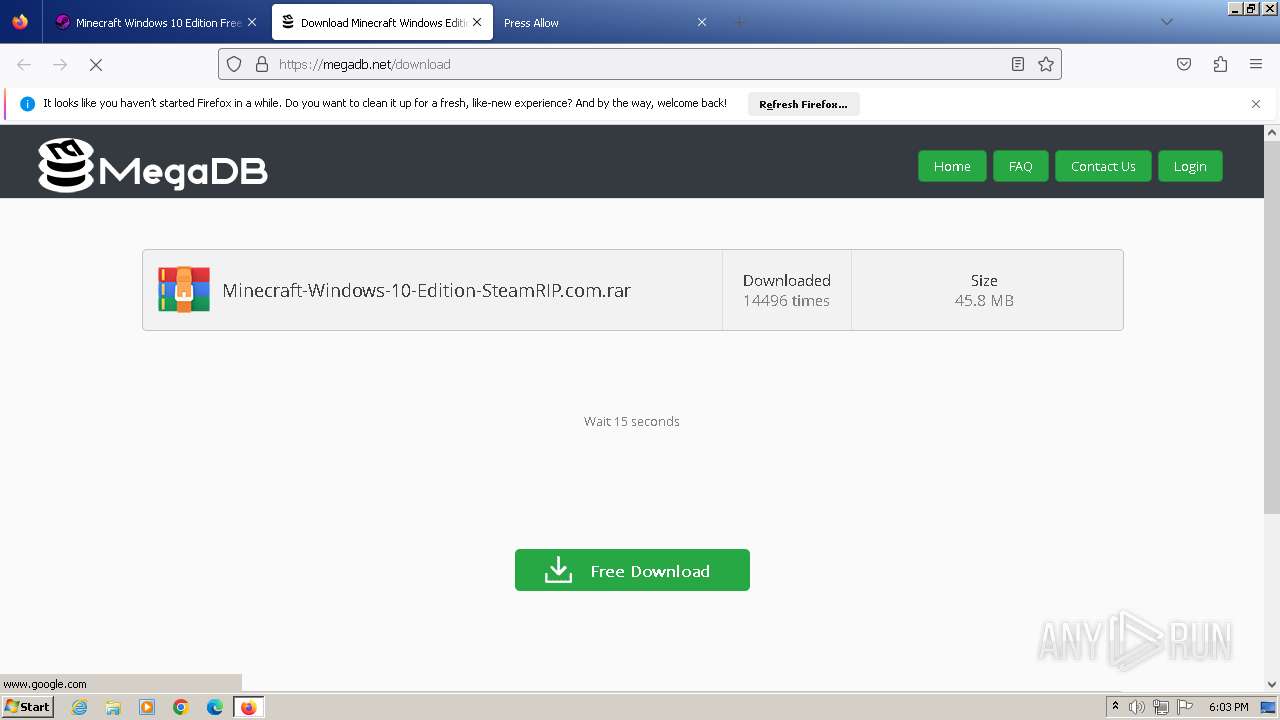The image size is (1280, 720).
Task: Open the Home page button
Action: tap(952, 166)
